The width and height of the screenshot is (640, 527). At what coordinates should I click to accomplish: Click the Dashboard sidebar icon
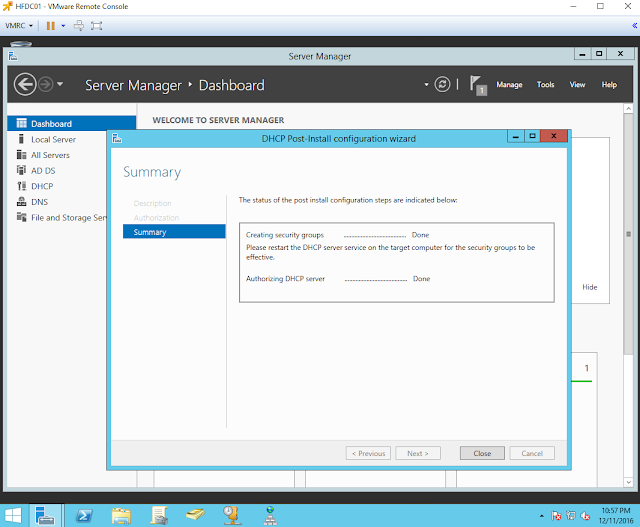pyautogui.click(x=22, y=123)
